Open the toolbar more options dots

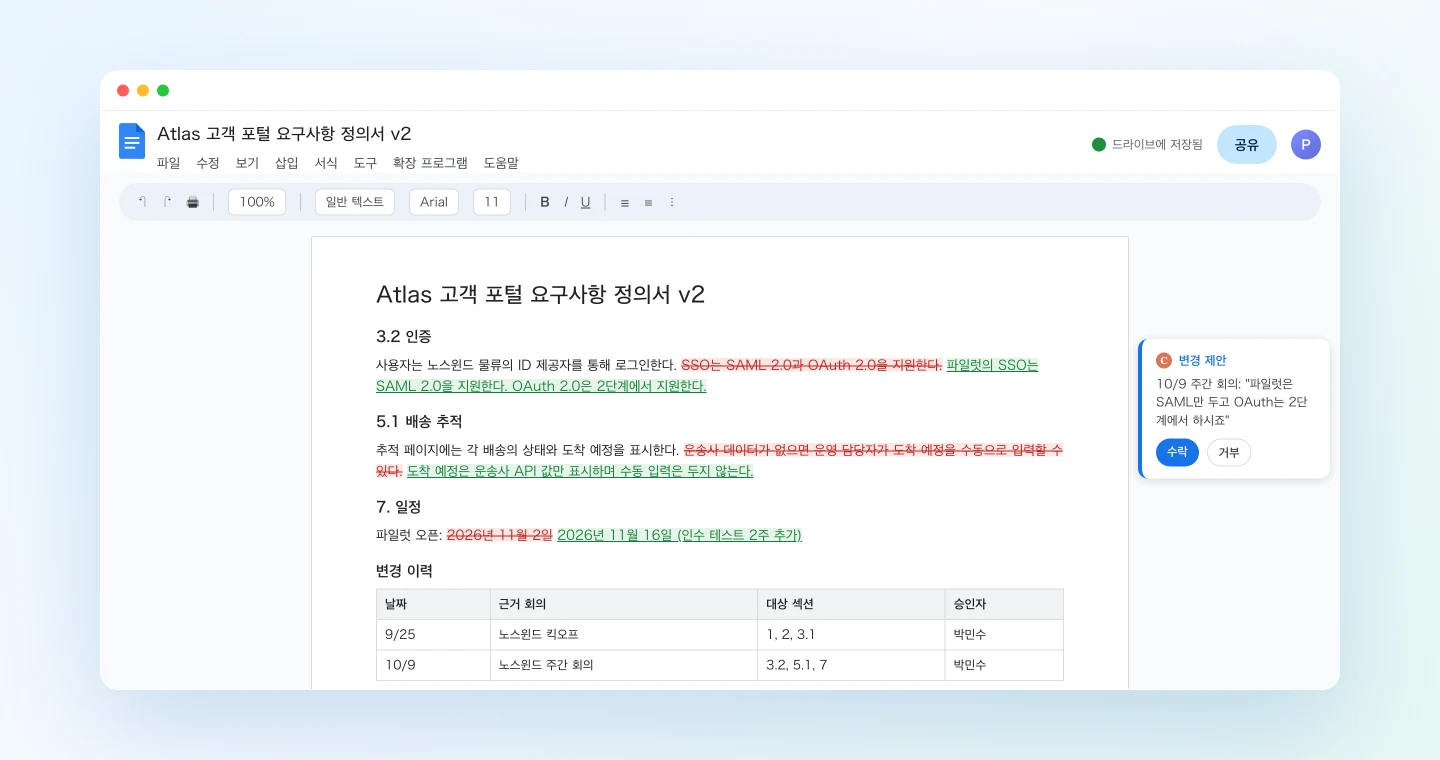coord(672,202)
